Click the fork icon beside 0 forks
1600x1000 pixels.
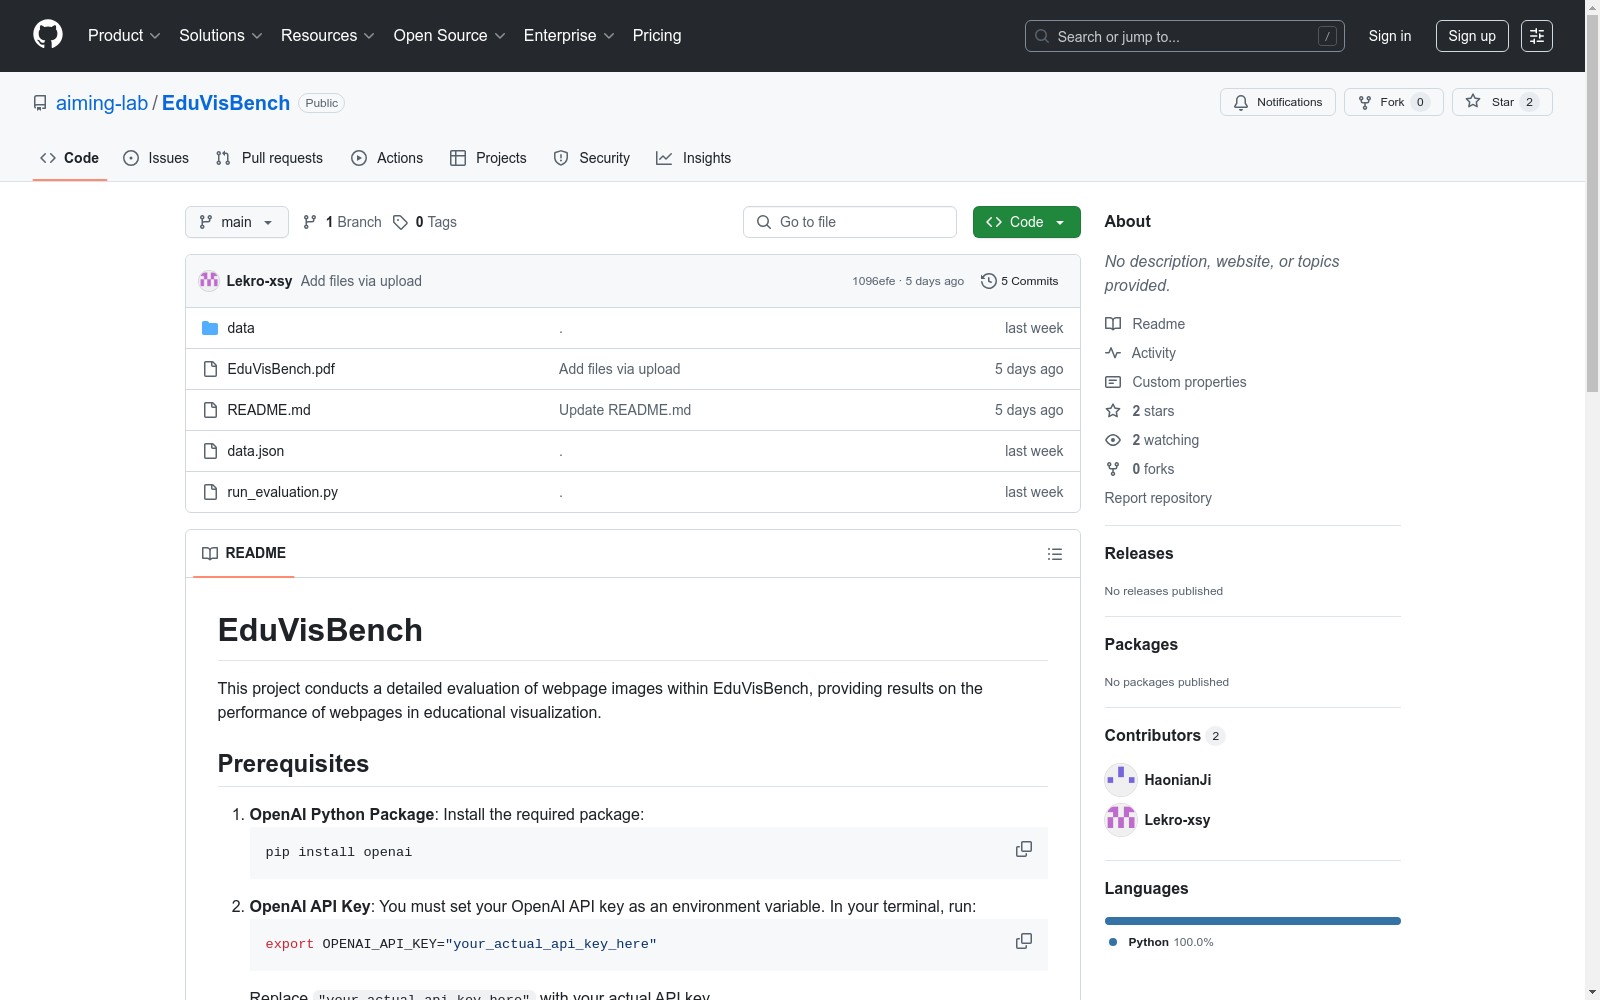click(1113, 469)
